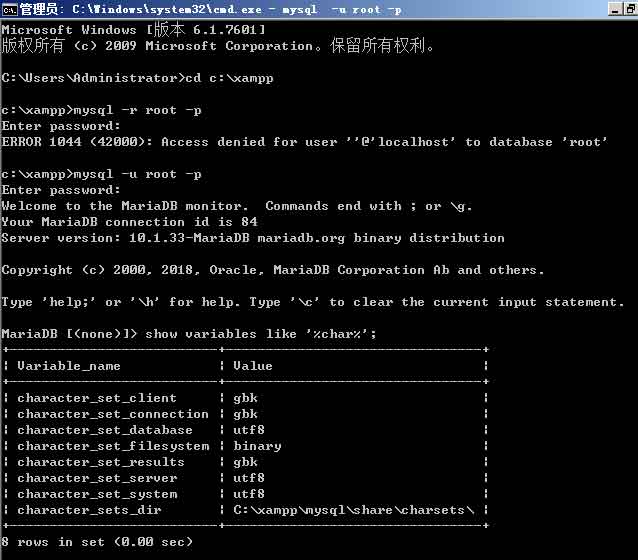Click the Oracle, MariaDB Corporation copyright line

click(x=272, y=270)
